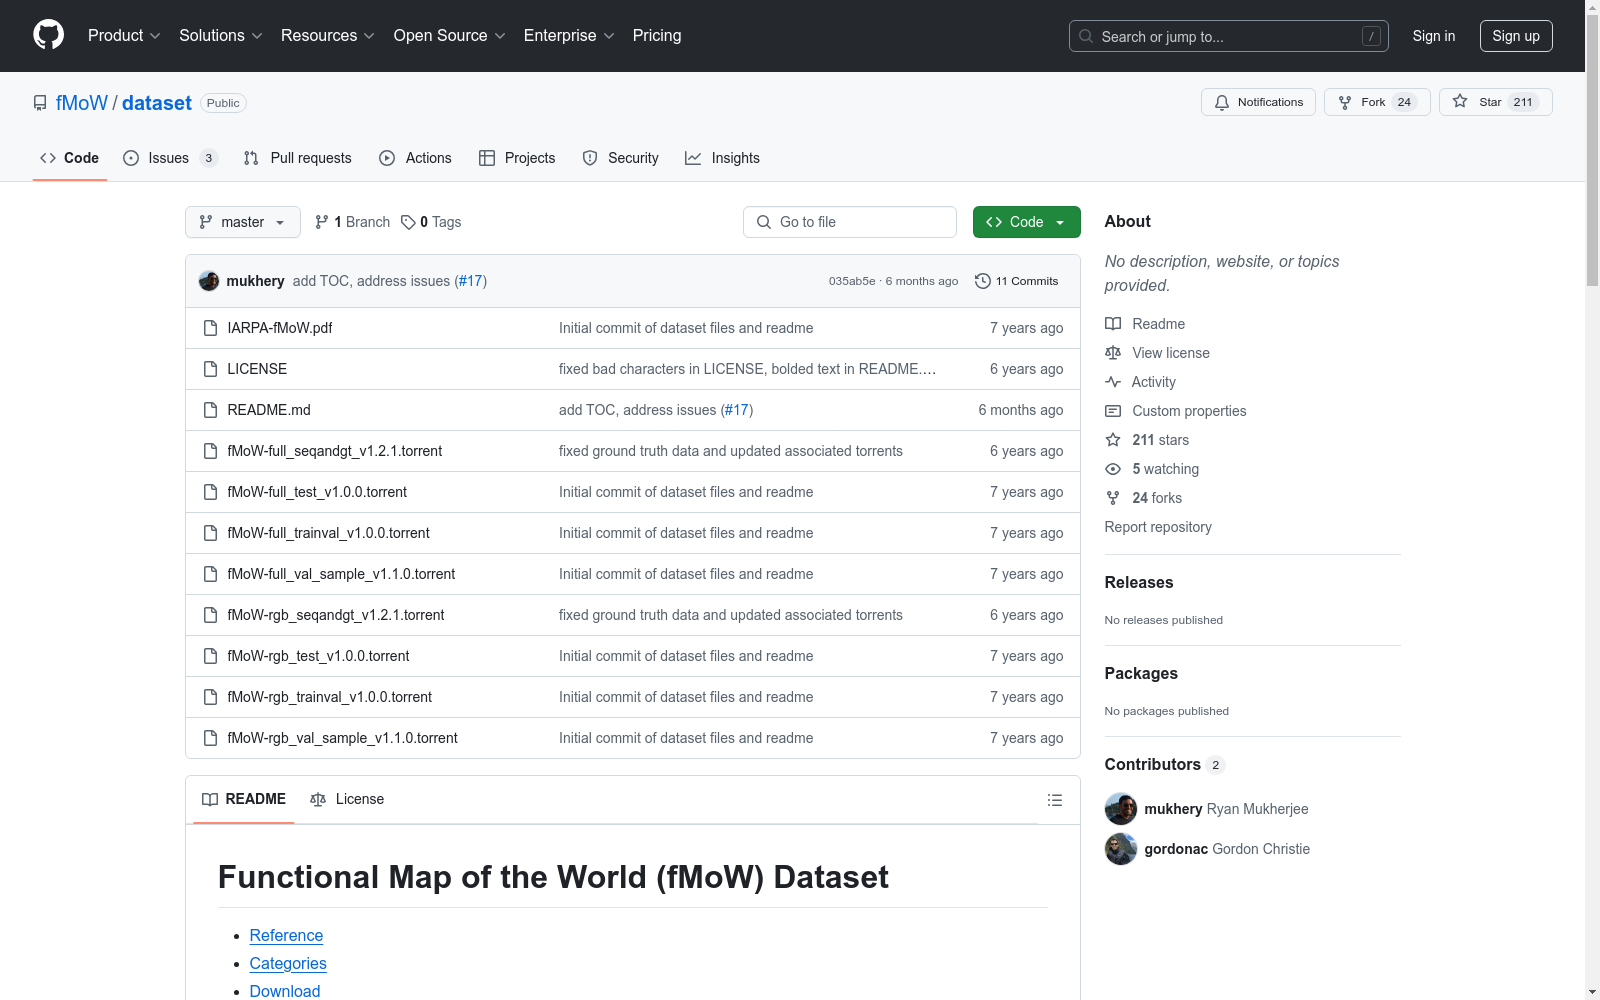Click the star icon beside 211 stars
The height and width of the screenshot is (1000, 1600).
pyautogui.click(x=1113, y=440)
